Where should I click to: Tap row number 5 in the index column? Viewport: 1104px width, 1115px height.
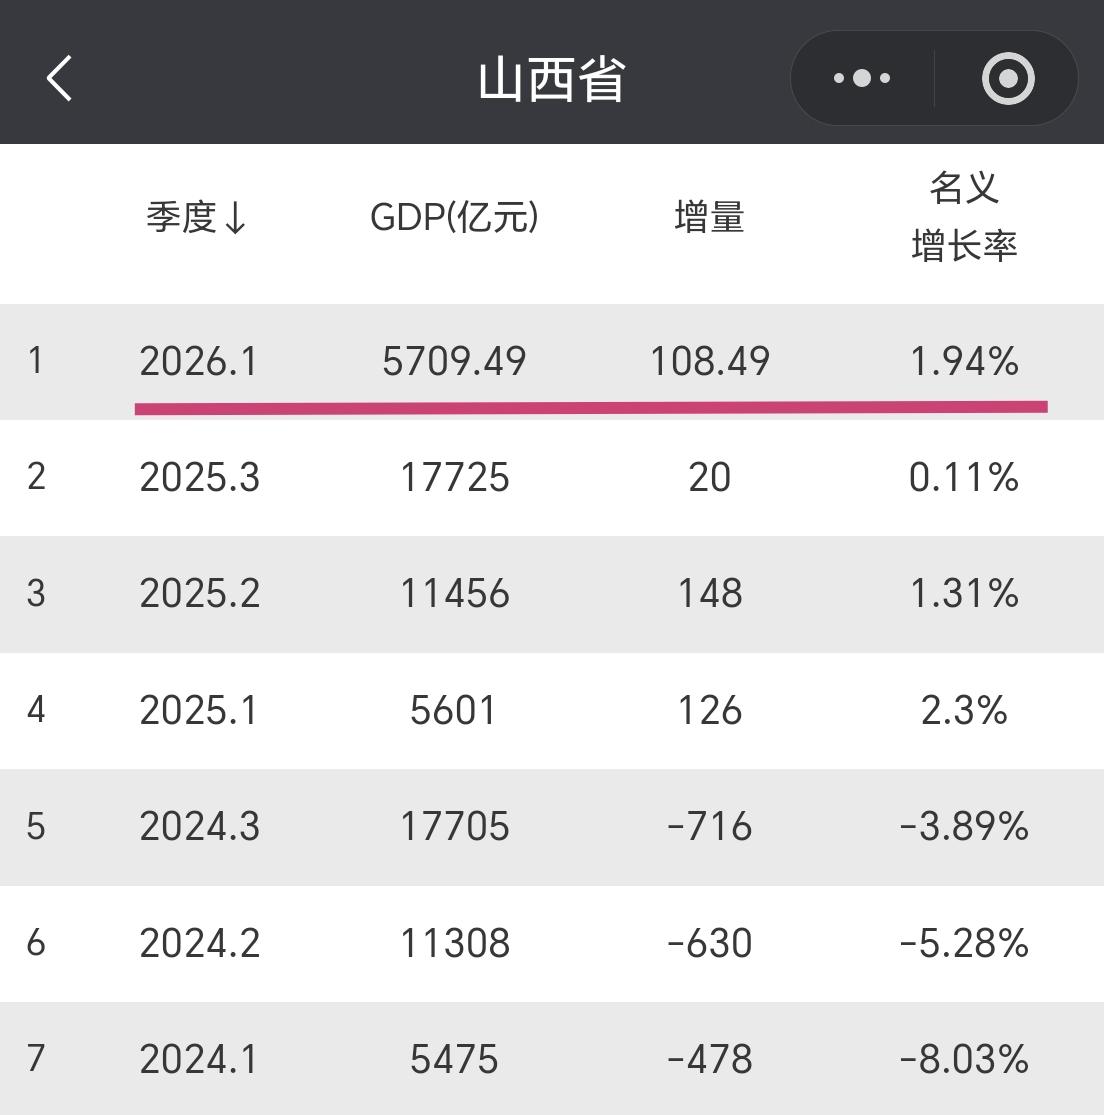point(36,827)
